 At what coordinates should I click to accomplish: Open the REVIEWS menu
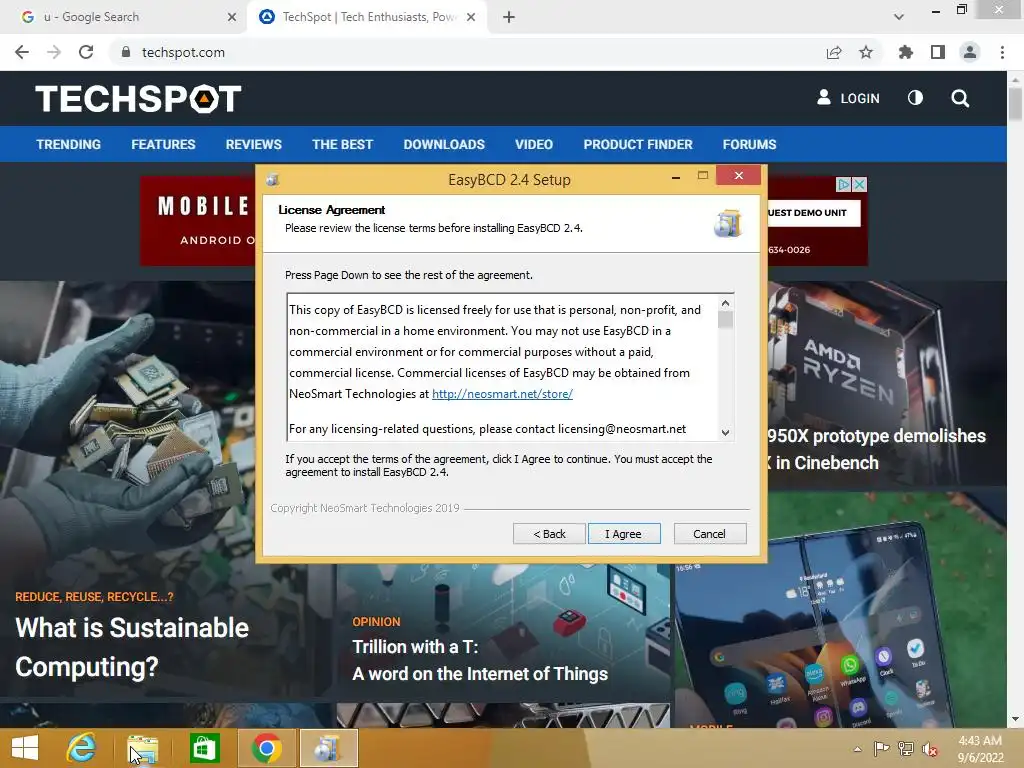tap(253, 144)
